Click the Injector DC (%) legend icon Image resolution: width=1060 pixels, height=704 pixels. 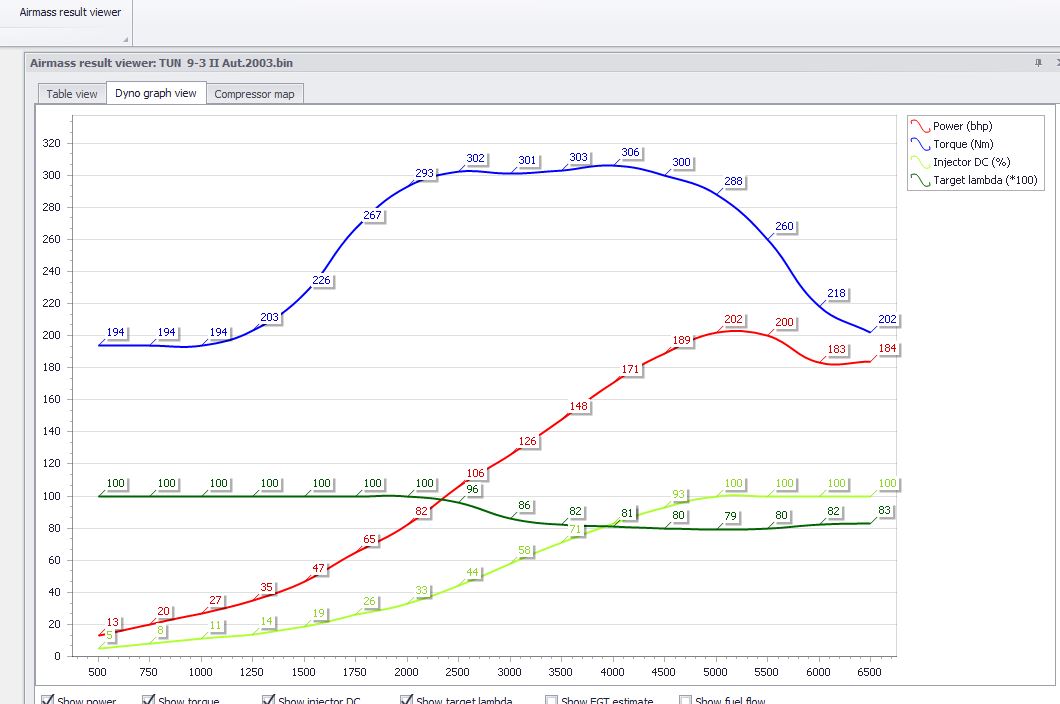[x=920, y=162]
